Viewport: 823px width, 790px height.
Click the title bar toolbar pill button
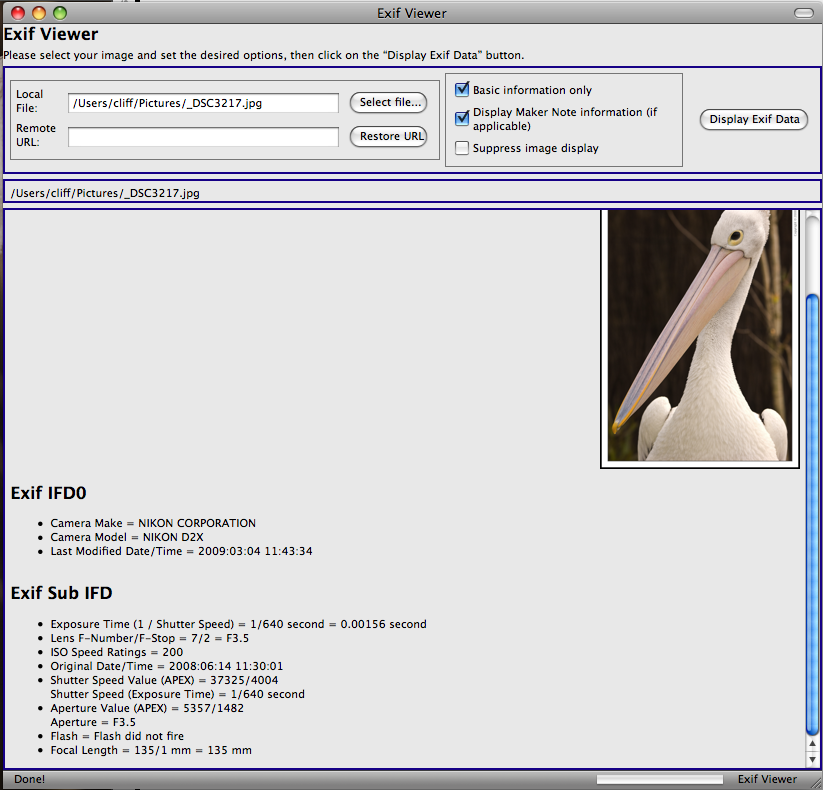click(802, 12)
